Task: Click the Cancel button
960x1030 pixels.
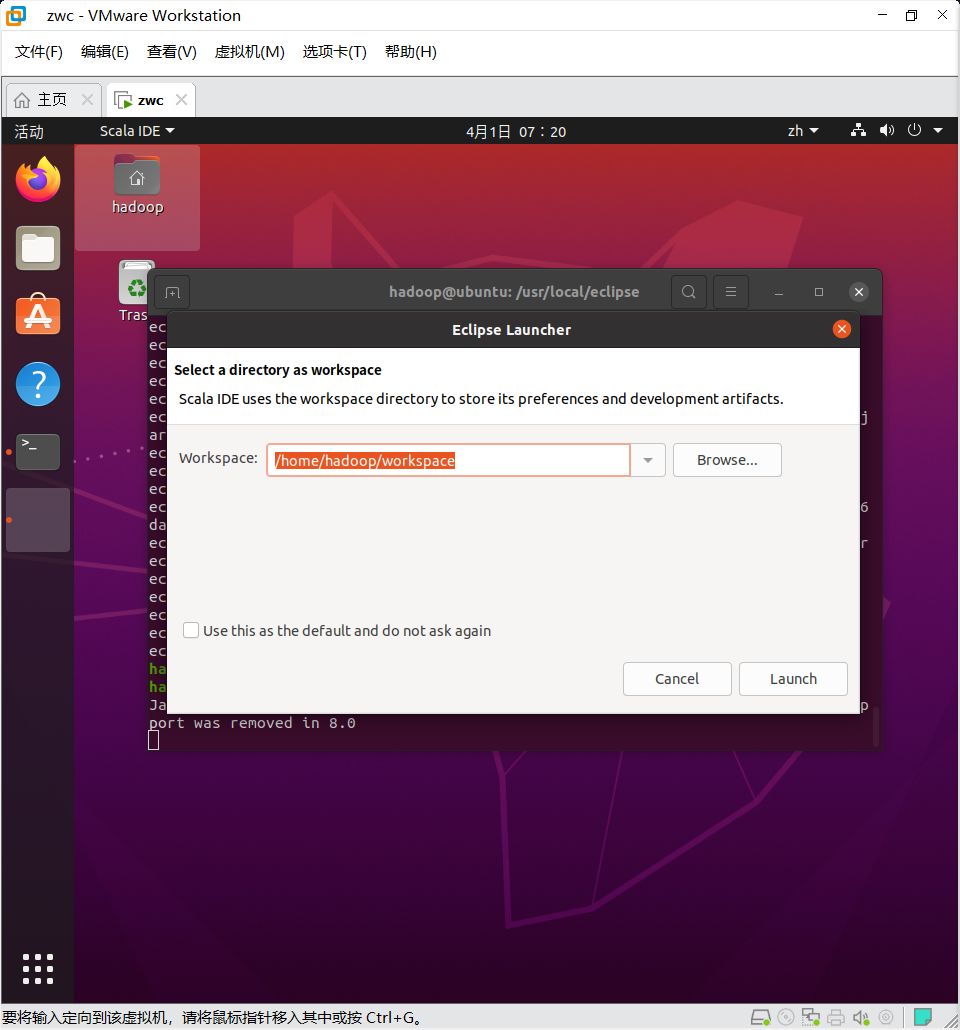Action: [x=677, y=679]
